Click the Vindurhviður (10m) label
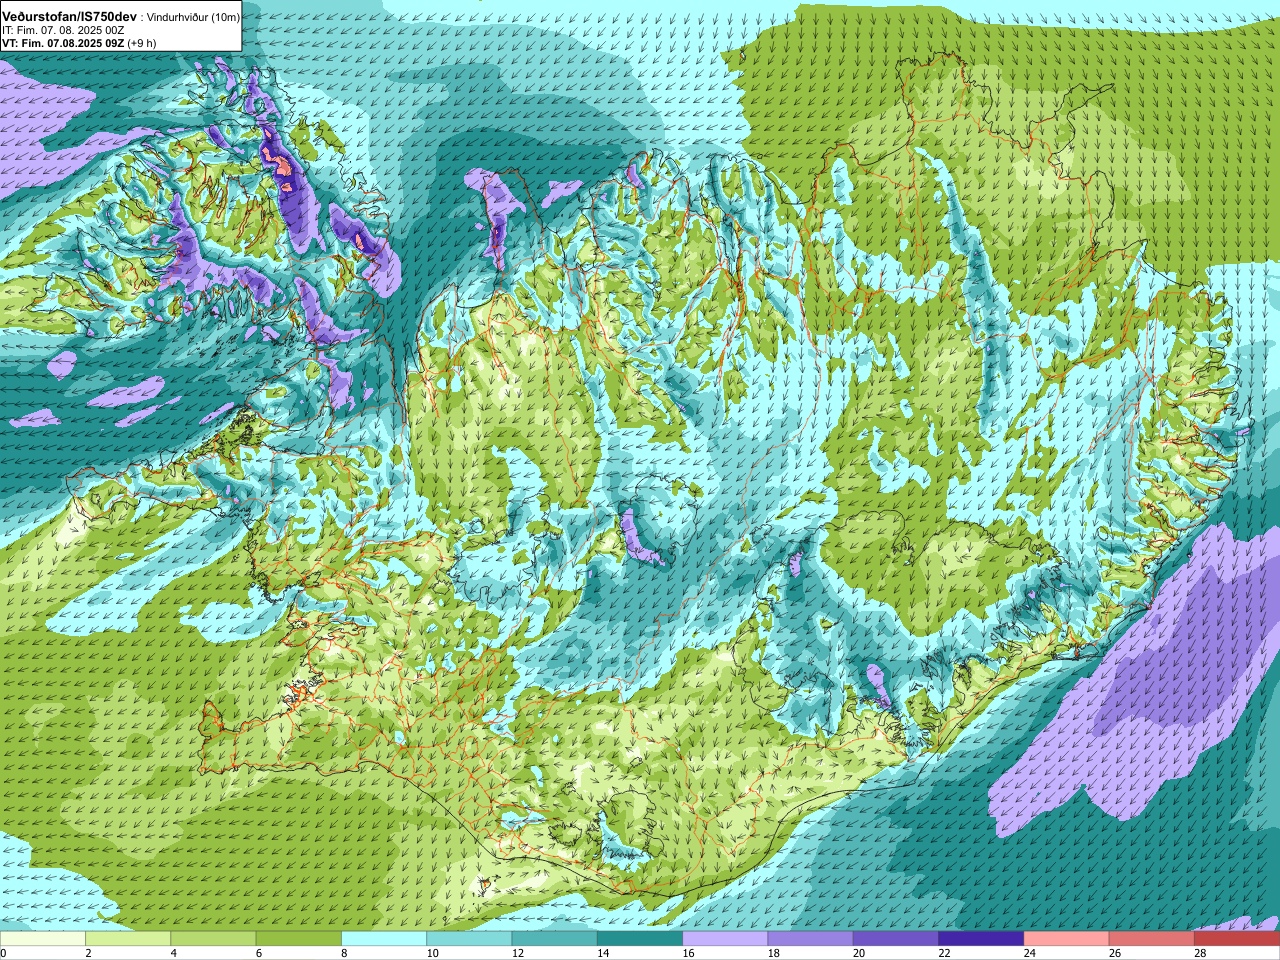The width and height of the screenshot is (1280, 960). pos(192,18)
